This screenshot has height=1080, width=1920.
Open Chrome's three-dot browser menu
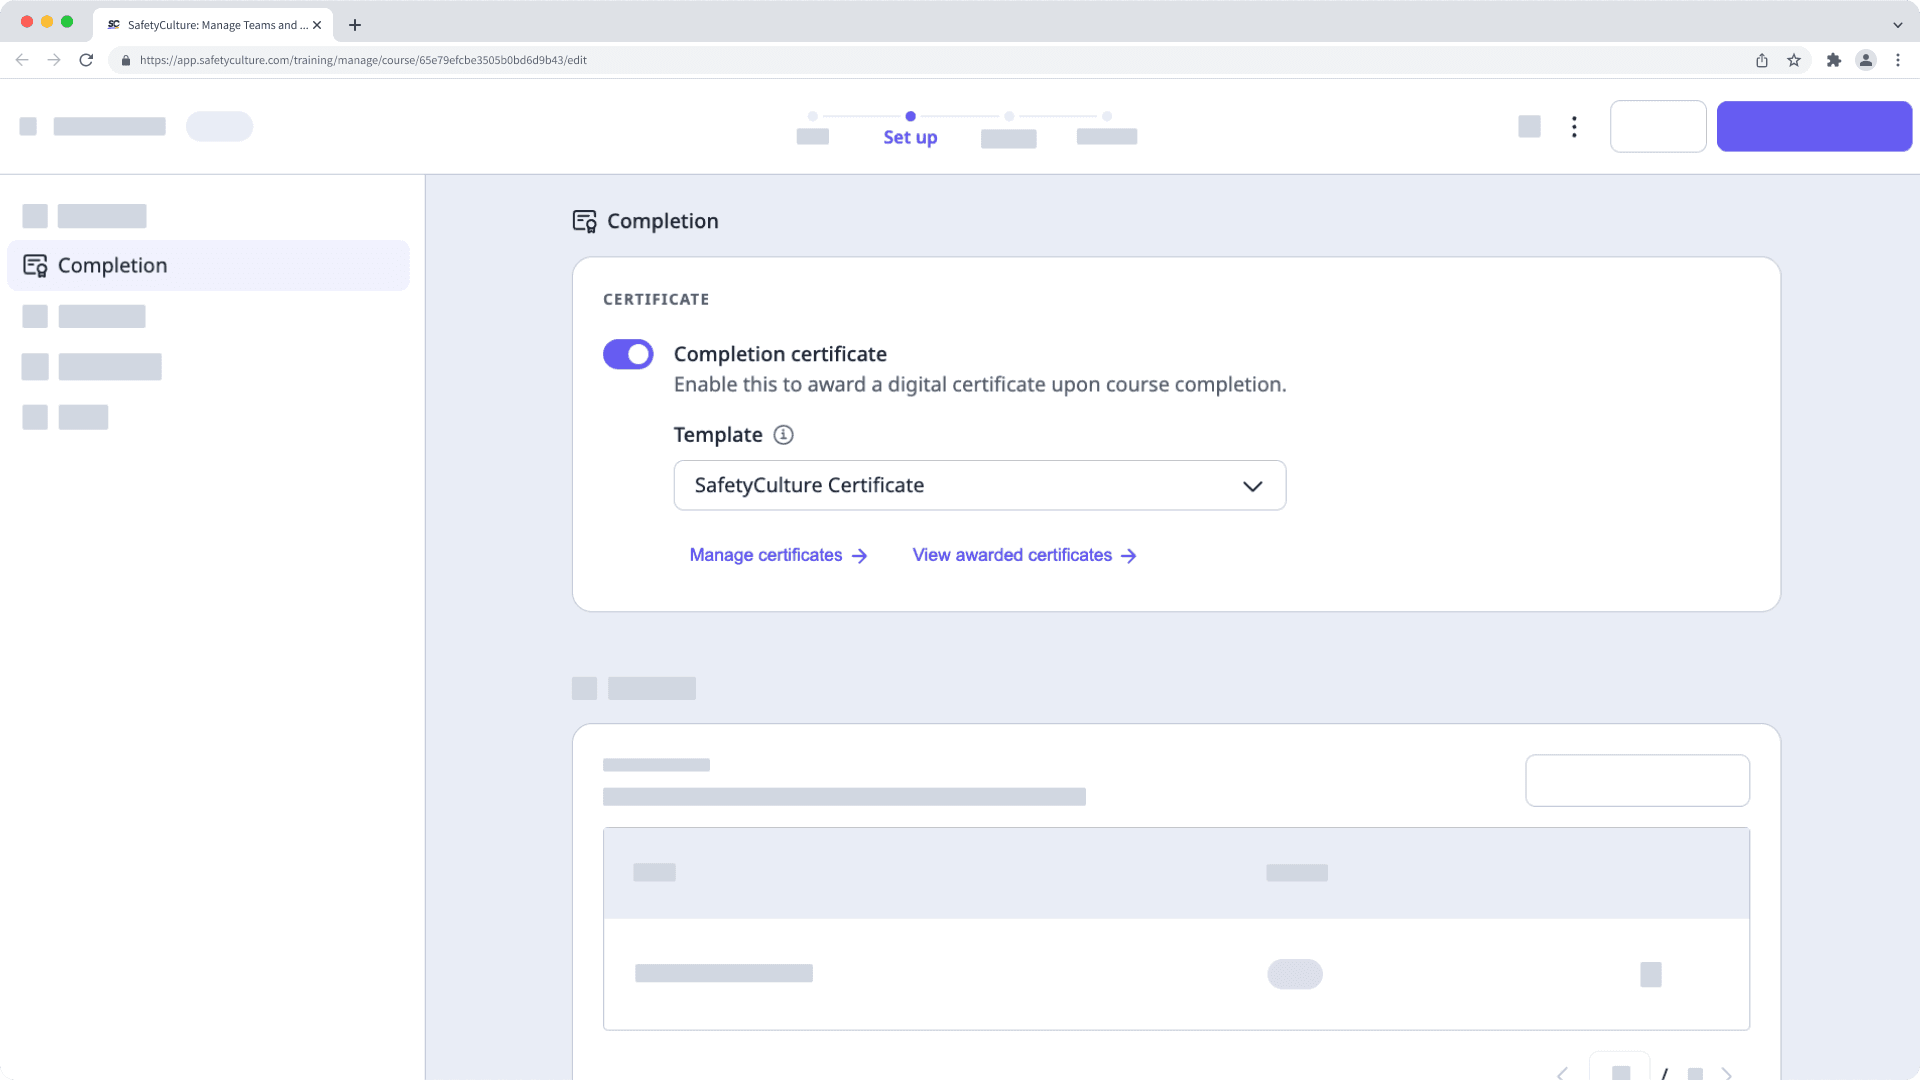point(1898,60)
